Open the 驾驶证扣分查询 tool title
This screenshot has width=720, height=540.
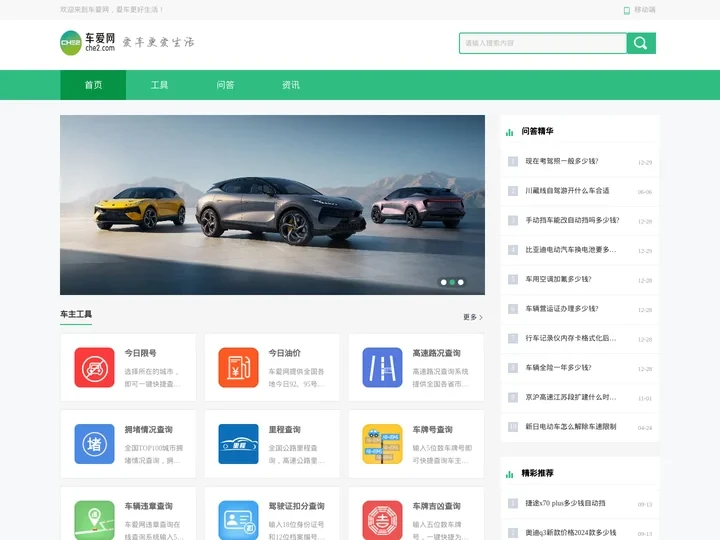(297, 506)
